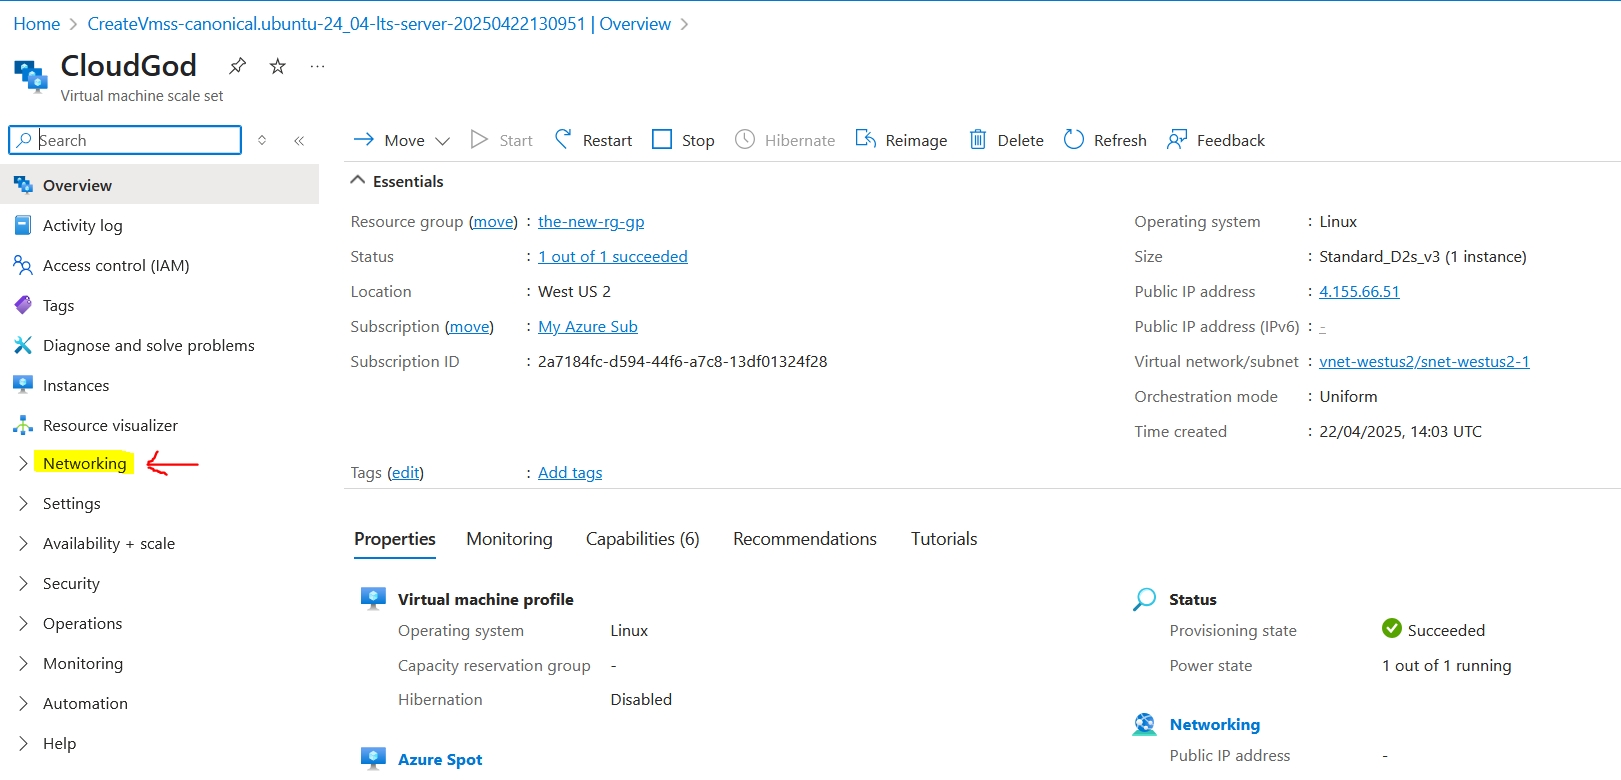Expand the Security menu group
Screen dimensions: 1621x780
(23, 583)
